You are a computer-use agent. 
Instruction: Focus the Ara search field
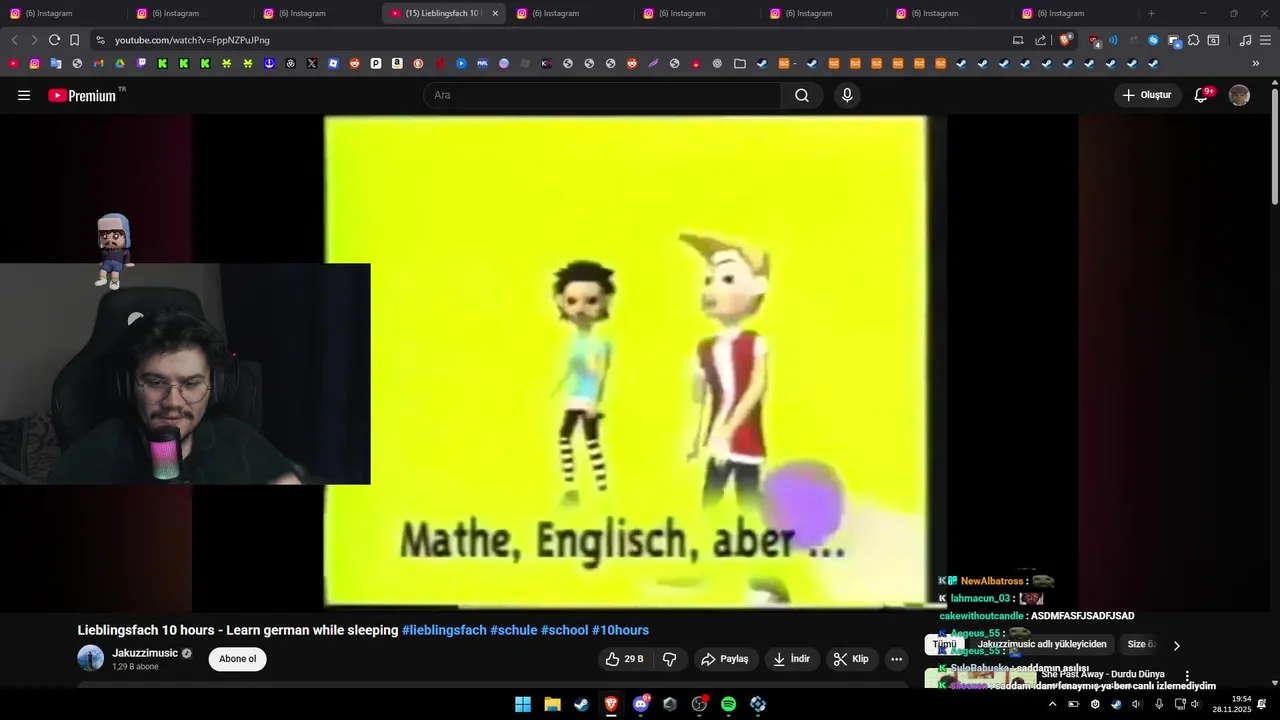tap(602, 95)
